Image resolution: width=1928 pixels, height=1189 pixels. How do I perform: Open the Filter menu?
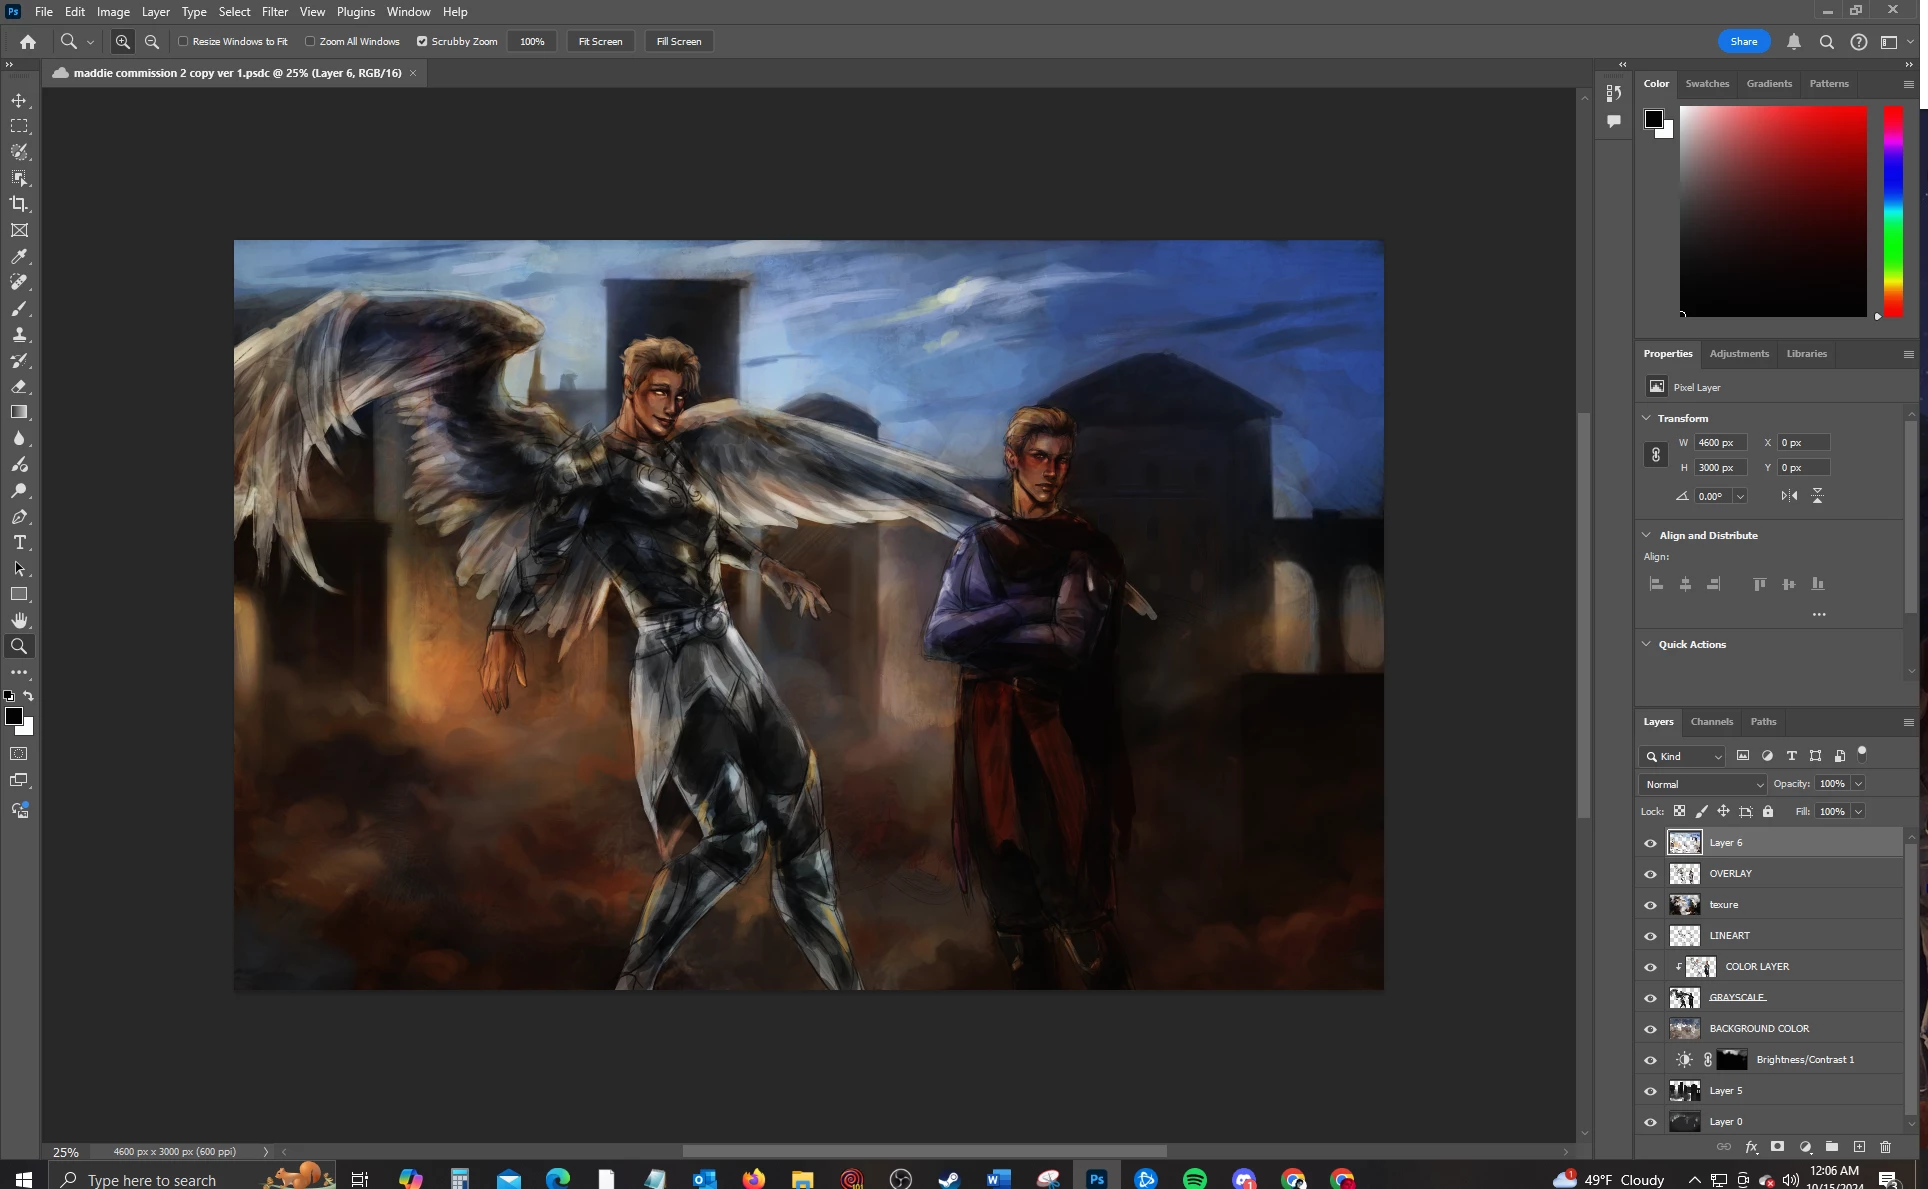tap(274, 12)
